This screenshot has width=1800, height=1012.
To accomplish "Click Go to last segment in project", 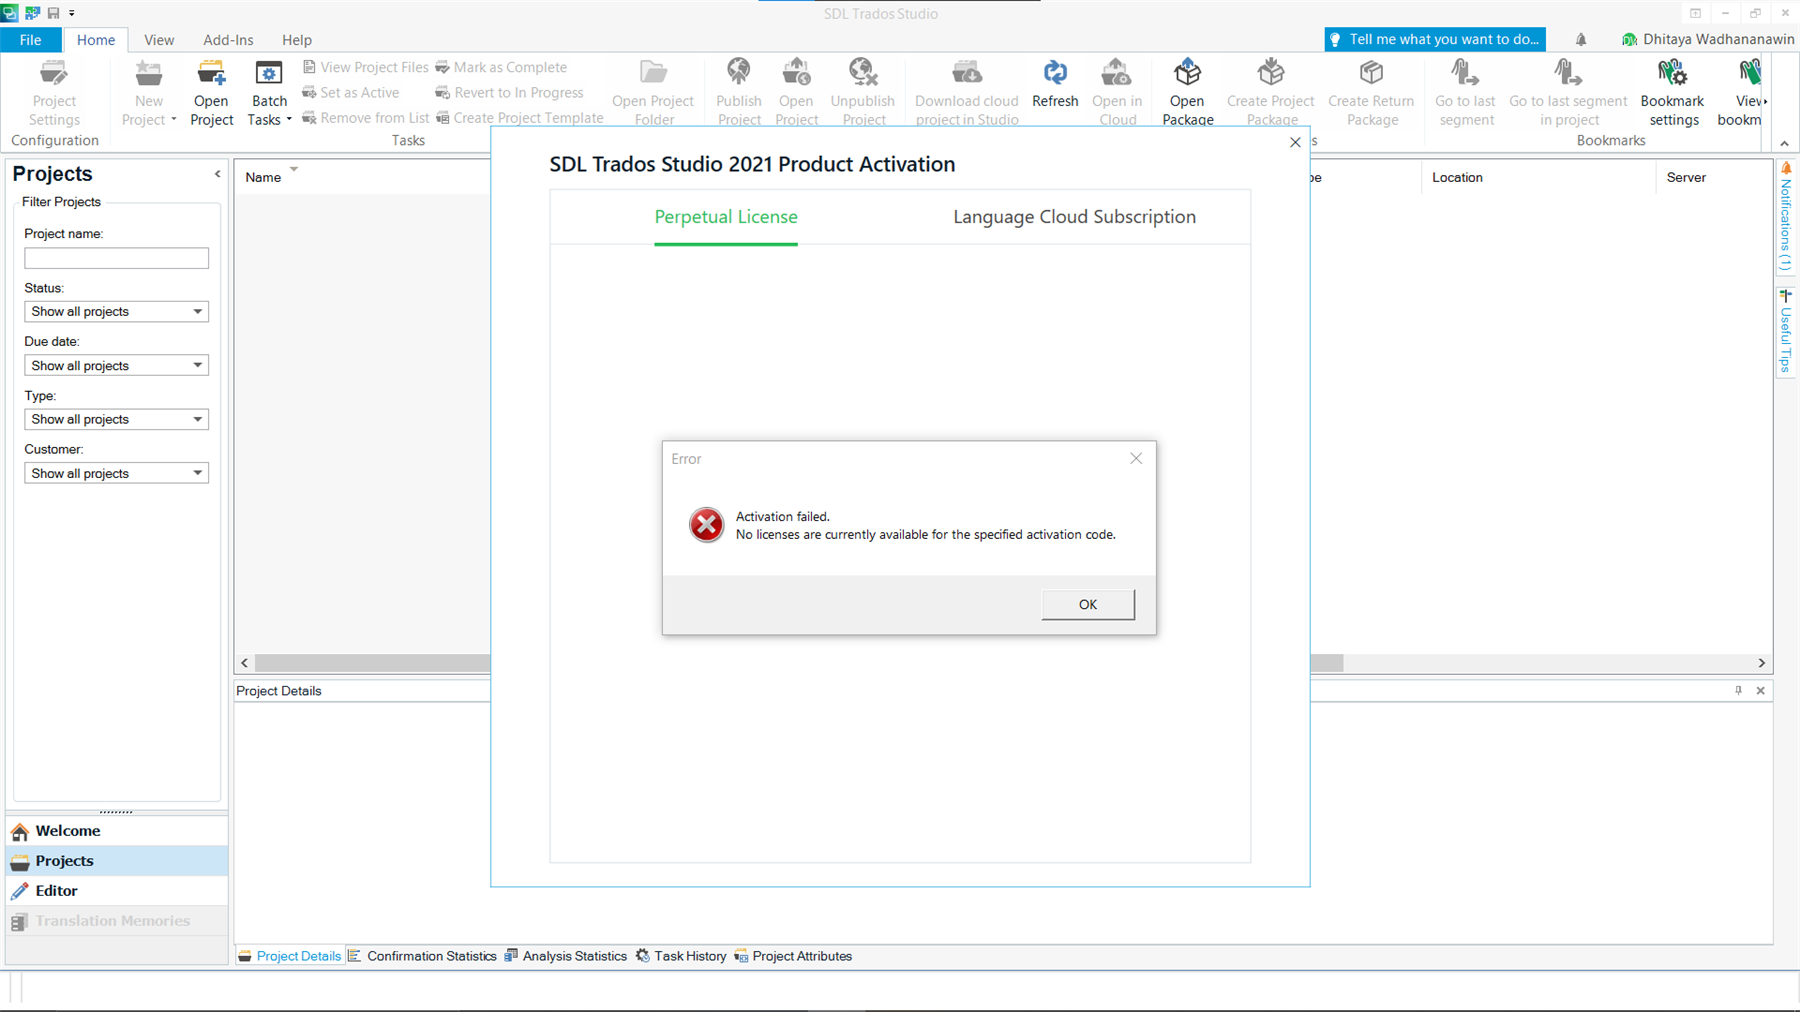I will (1568, 92).
